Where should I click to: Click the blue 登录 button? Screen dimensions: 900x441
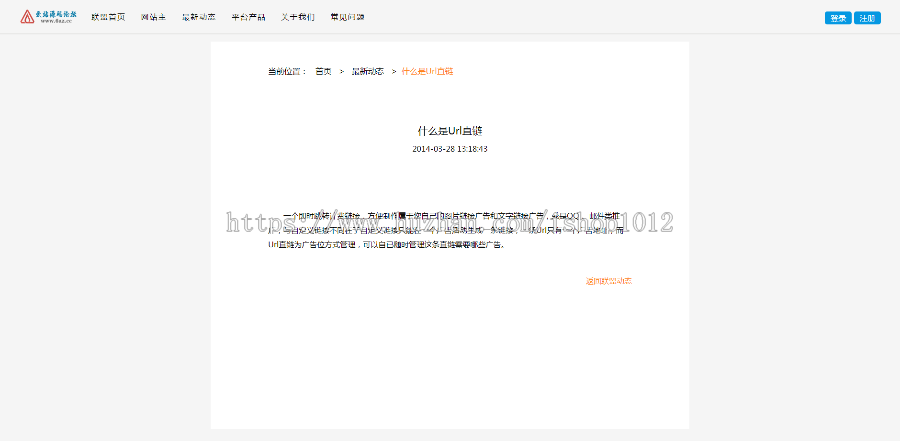pos(838,18)
